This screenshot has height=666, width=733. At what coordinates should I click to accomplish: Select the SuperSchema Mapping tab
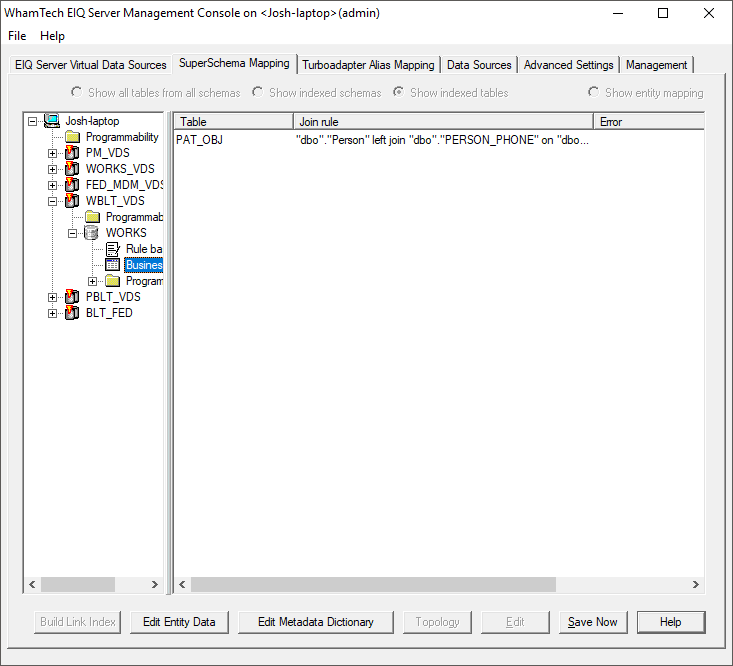234,63
